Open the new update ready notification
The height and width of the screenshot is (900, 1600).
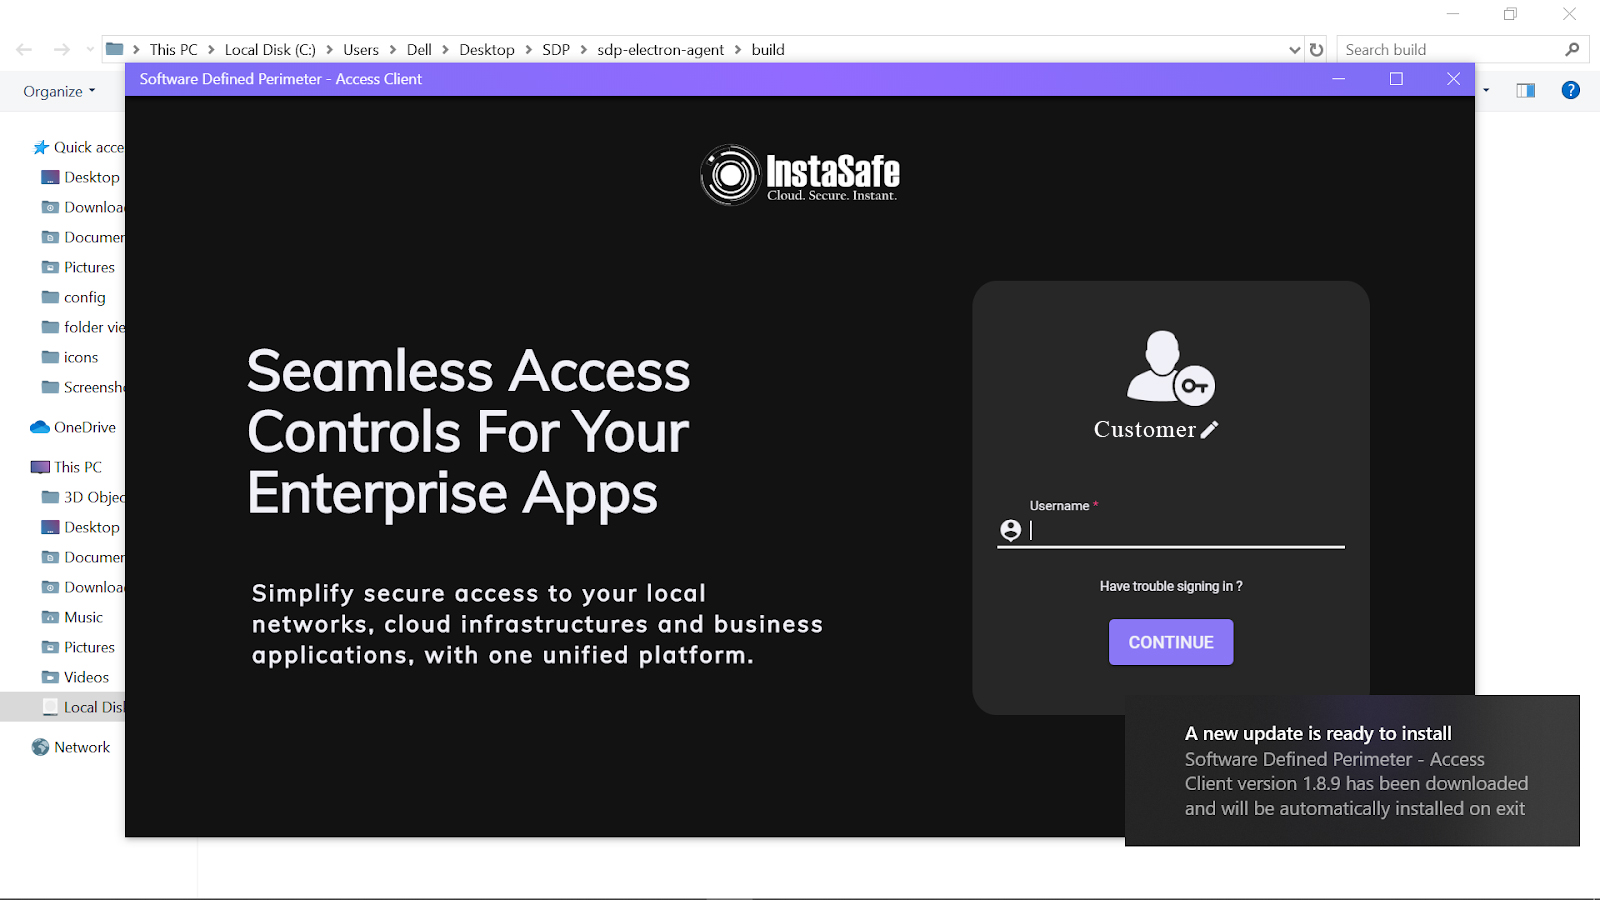pos(1352,770)
